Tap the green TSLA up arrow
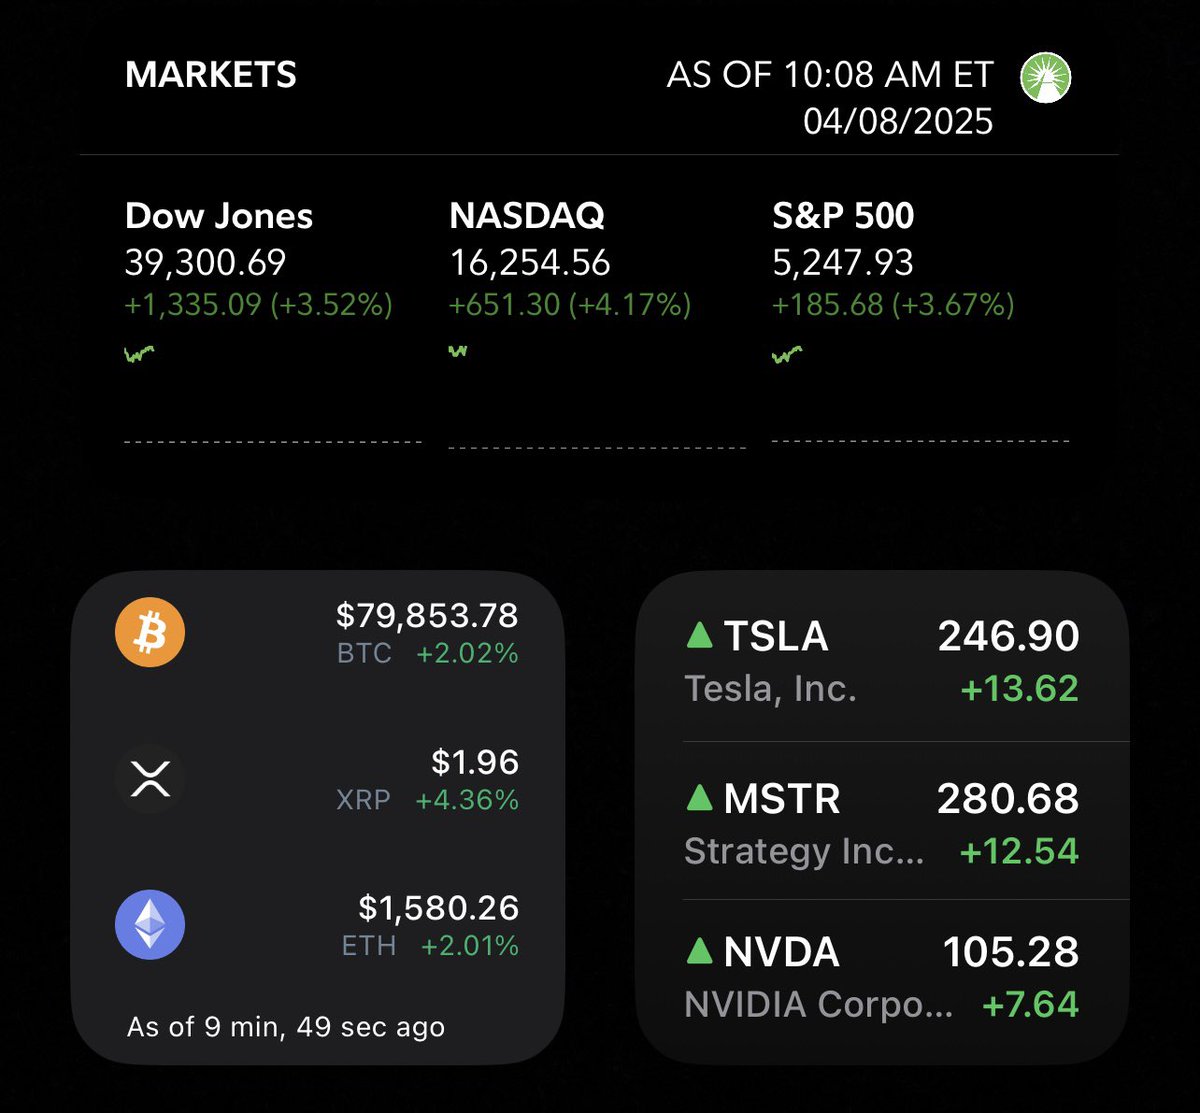This screenshot has height=1113, width=1200. click(x=700, y=634)
